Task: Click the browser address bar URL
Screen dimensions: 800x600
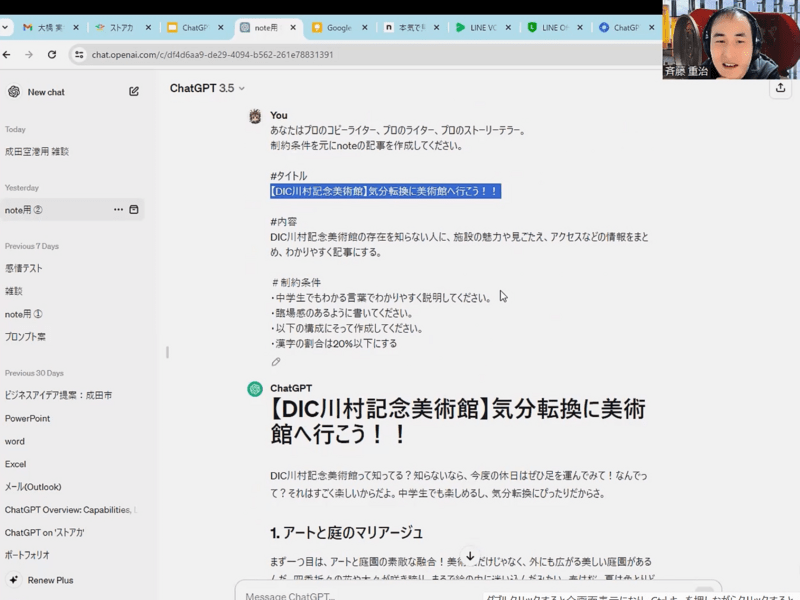Action: click(212, 54)
